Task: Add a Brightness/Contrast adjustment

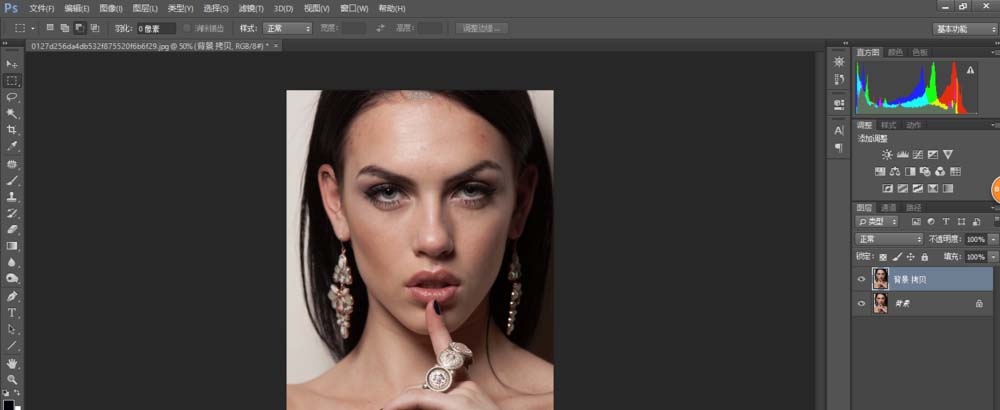Action: pyautogui.click(x=887, y=154)
